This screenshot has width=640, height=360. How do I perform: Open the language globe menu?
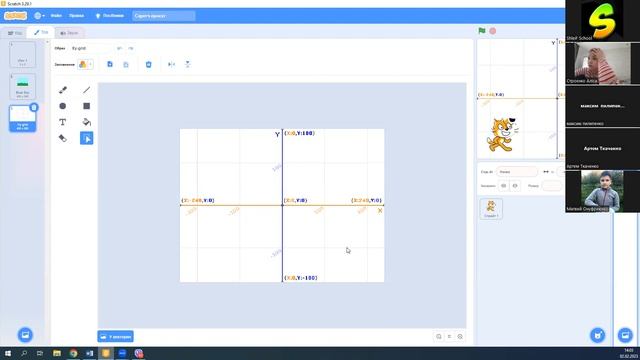click(x=39, y=16)
